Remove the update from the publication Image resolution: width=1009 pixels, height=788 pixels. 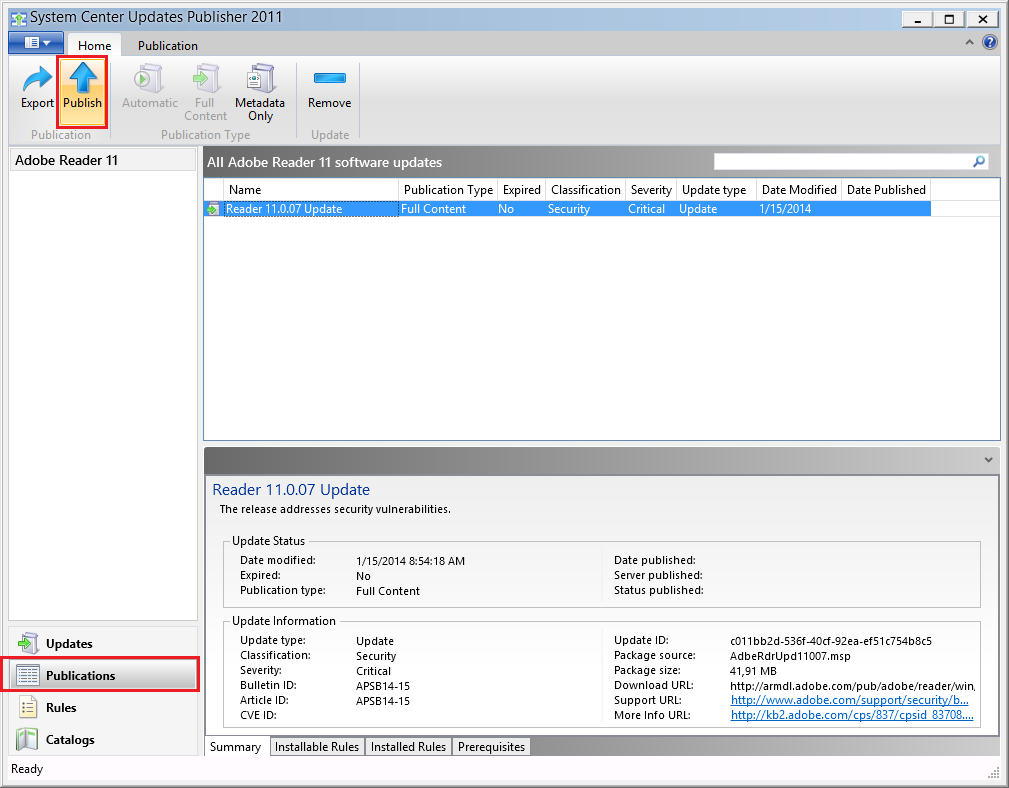[x=329, y=91]
